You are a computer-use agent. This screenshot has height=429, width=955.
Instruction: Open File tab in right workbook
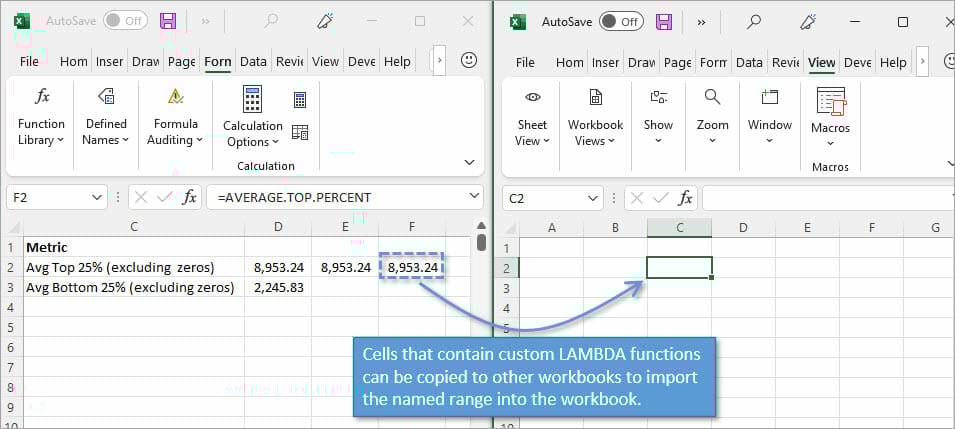point(525,62)
